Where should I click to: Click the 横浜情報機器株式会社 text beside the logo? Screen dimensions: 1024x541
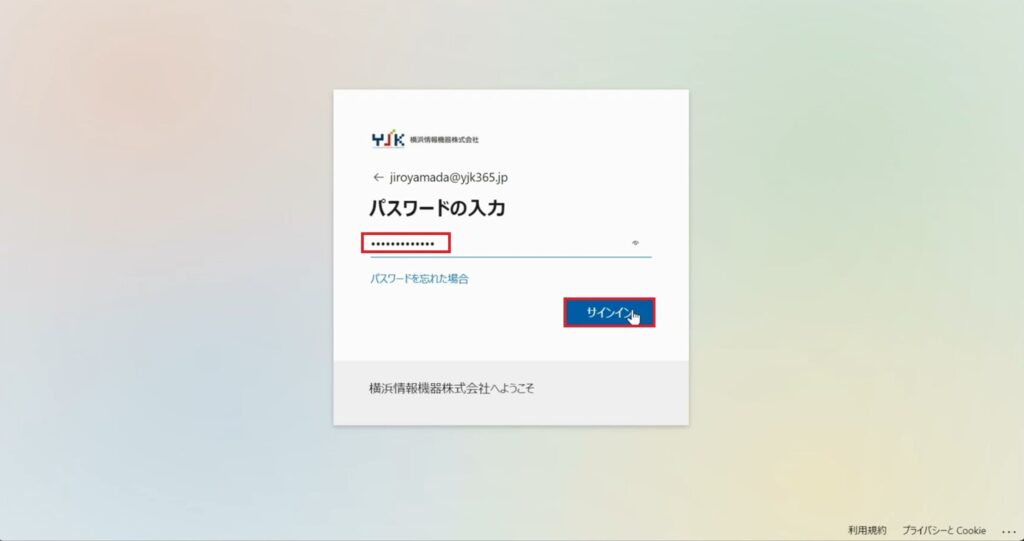tap(444, 140)
